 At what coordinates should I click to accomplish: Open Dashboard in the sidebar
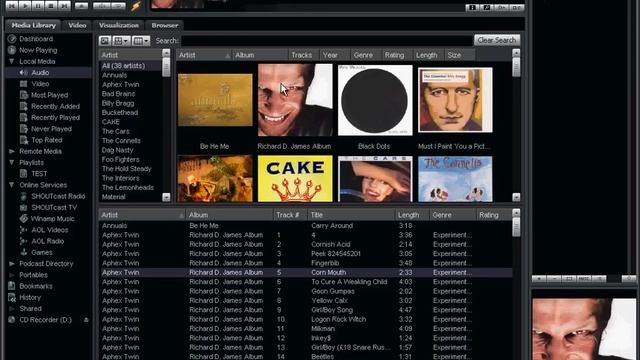tap(36, 39)
